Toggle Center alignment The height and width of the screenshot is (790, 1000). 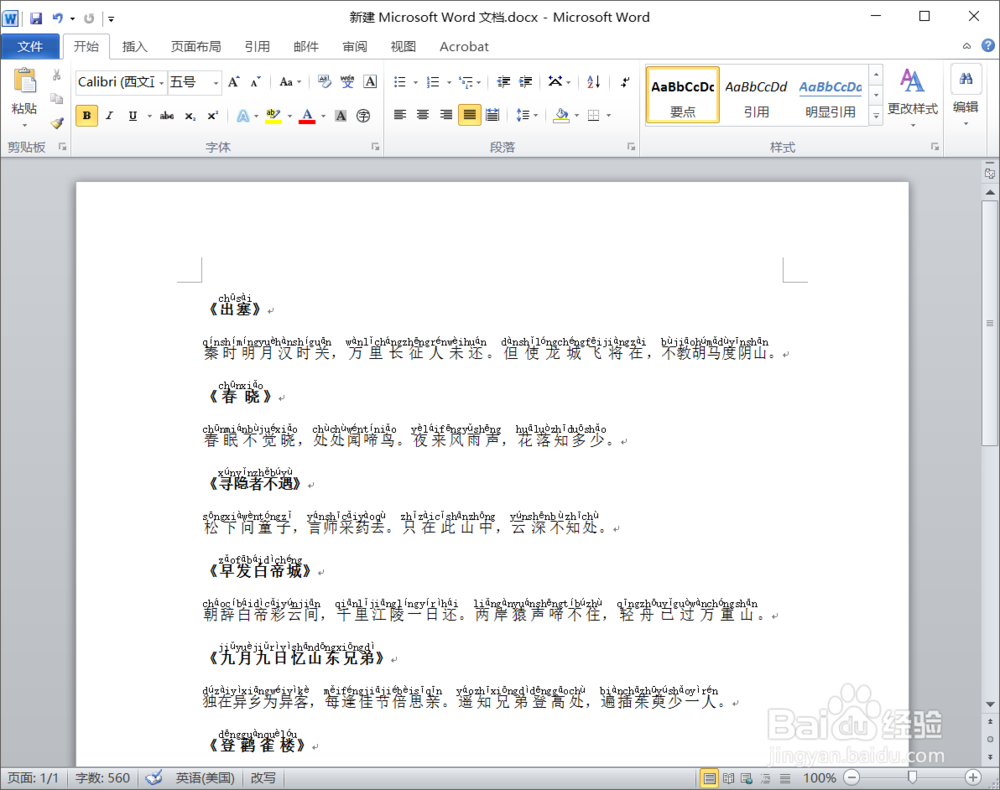423,115
